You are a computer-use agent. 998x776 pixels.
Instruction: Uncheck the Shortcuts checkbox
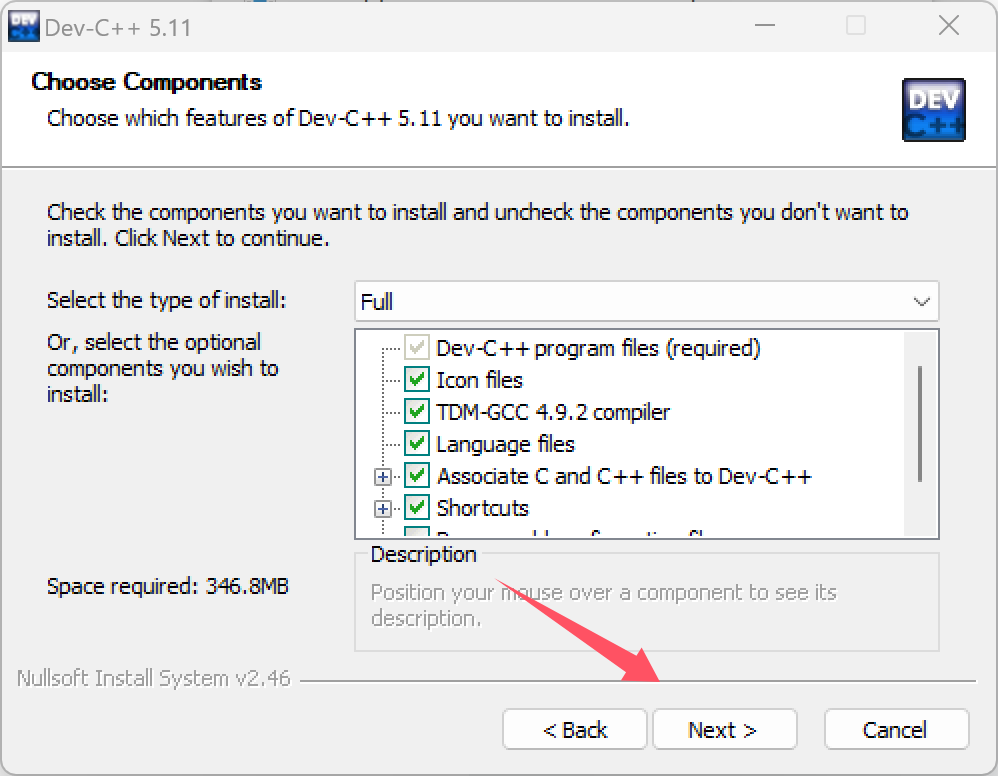point(417,507)
